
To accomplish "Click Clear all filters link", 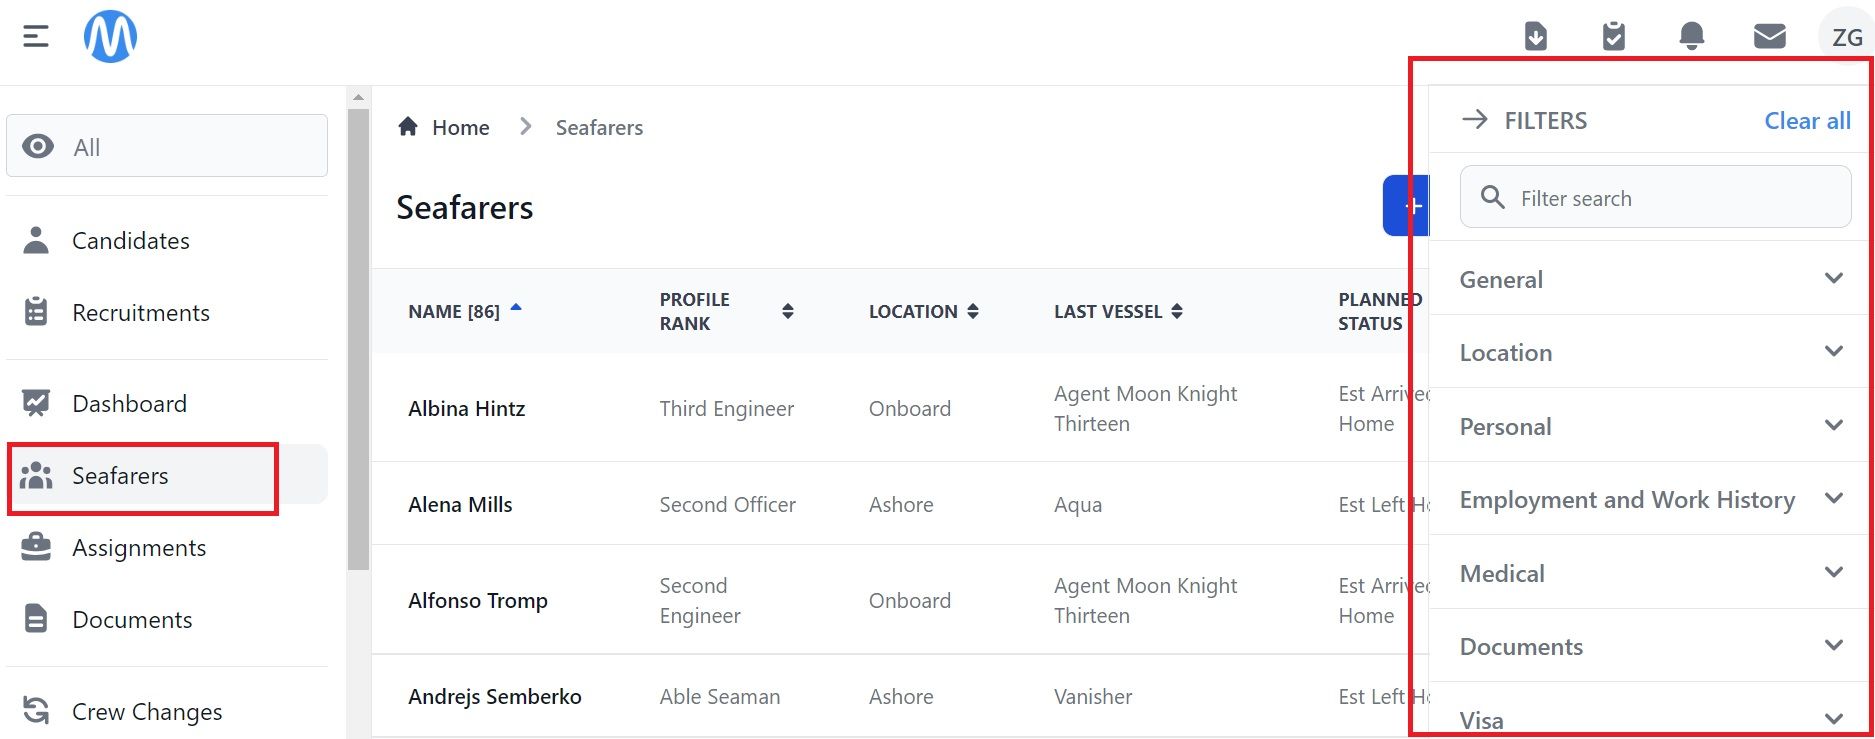I will click(1807, 120).
